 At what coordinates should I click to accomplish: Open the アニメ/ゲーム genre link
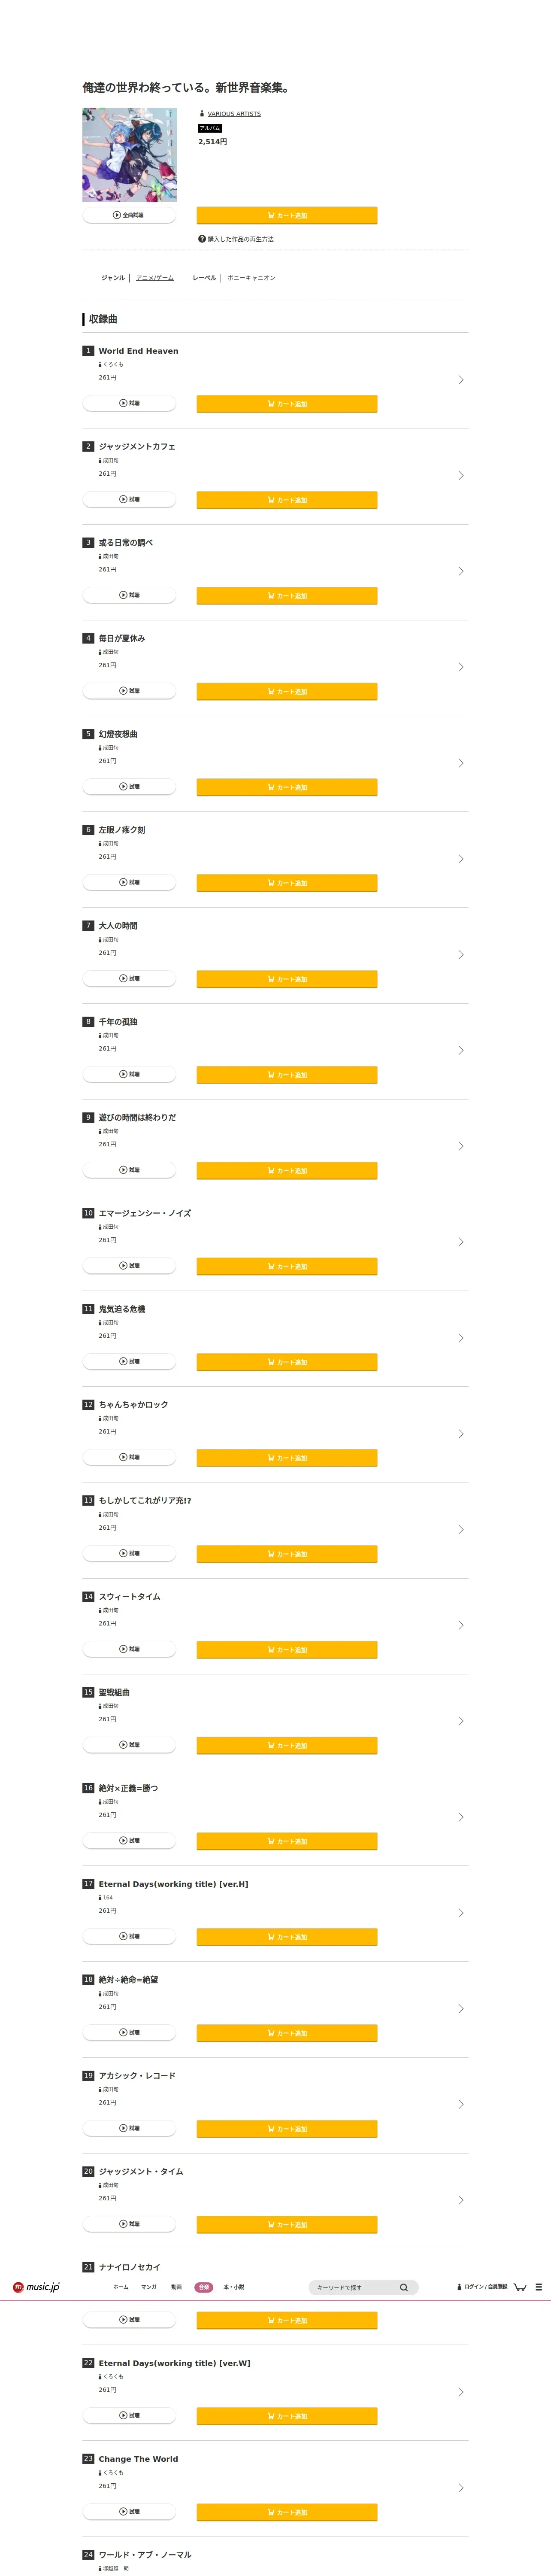(x=155, y=278)
